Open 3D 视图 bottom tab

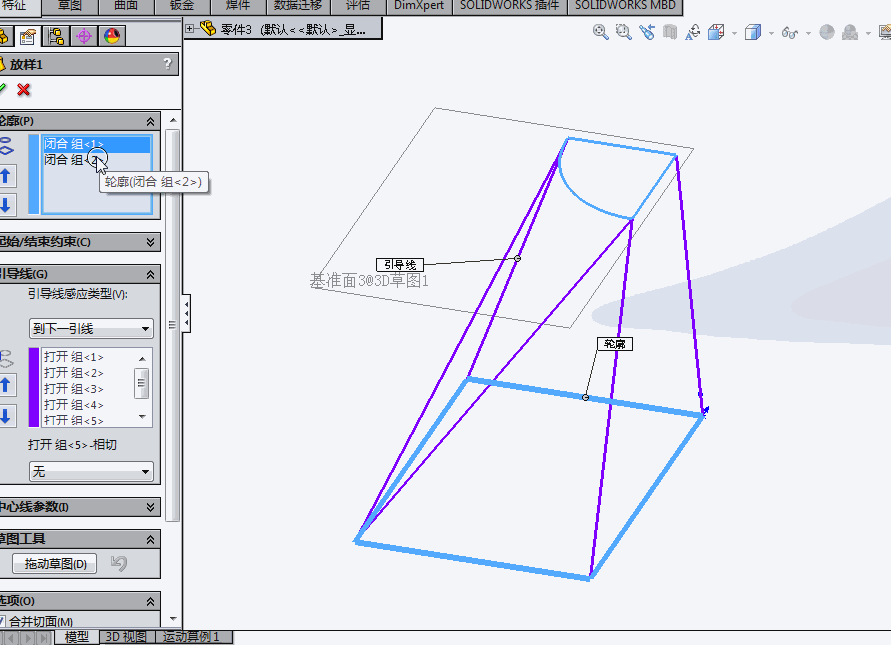pos(126,637)
